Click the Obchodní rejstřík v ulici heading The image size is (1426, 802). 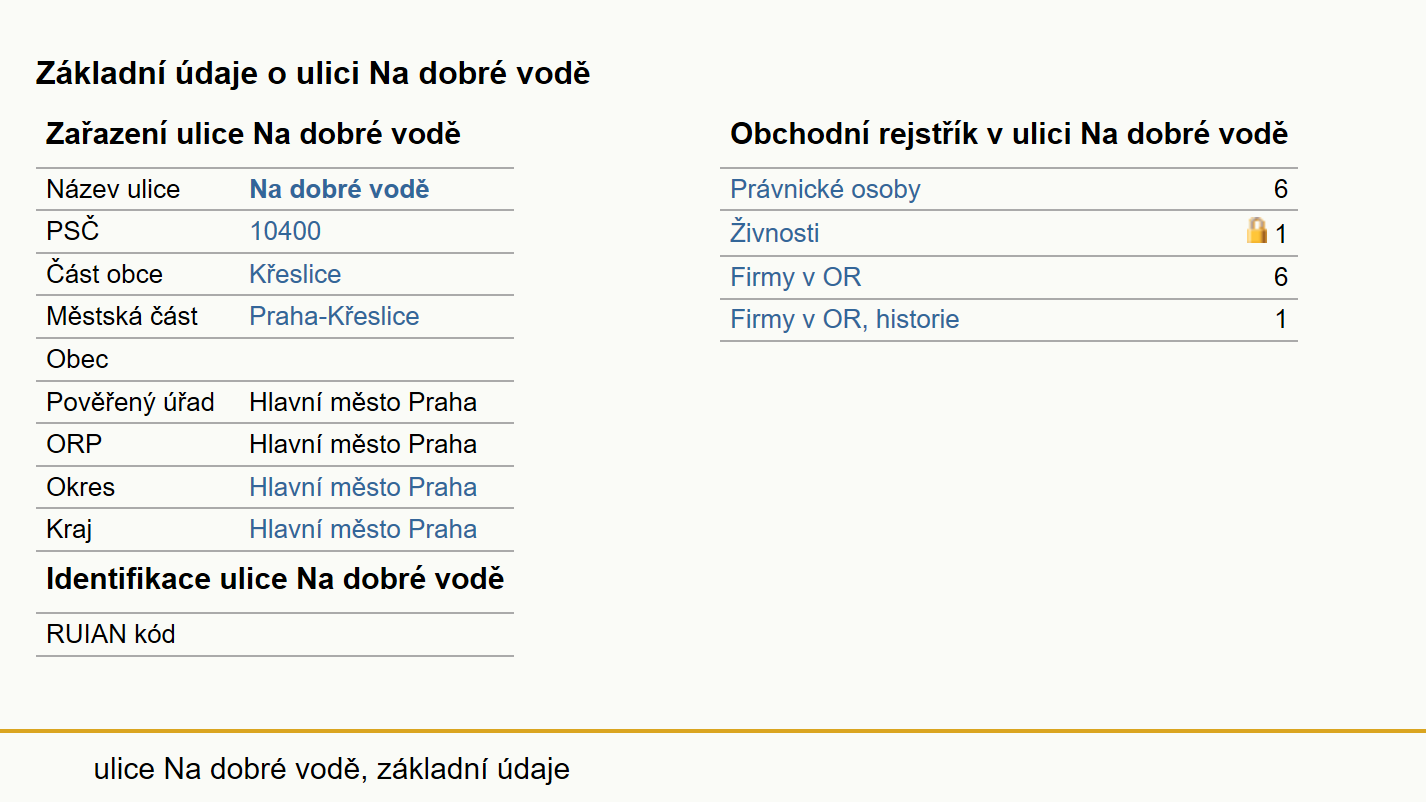pos(1009,134)
